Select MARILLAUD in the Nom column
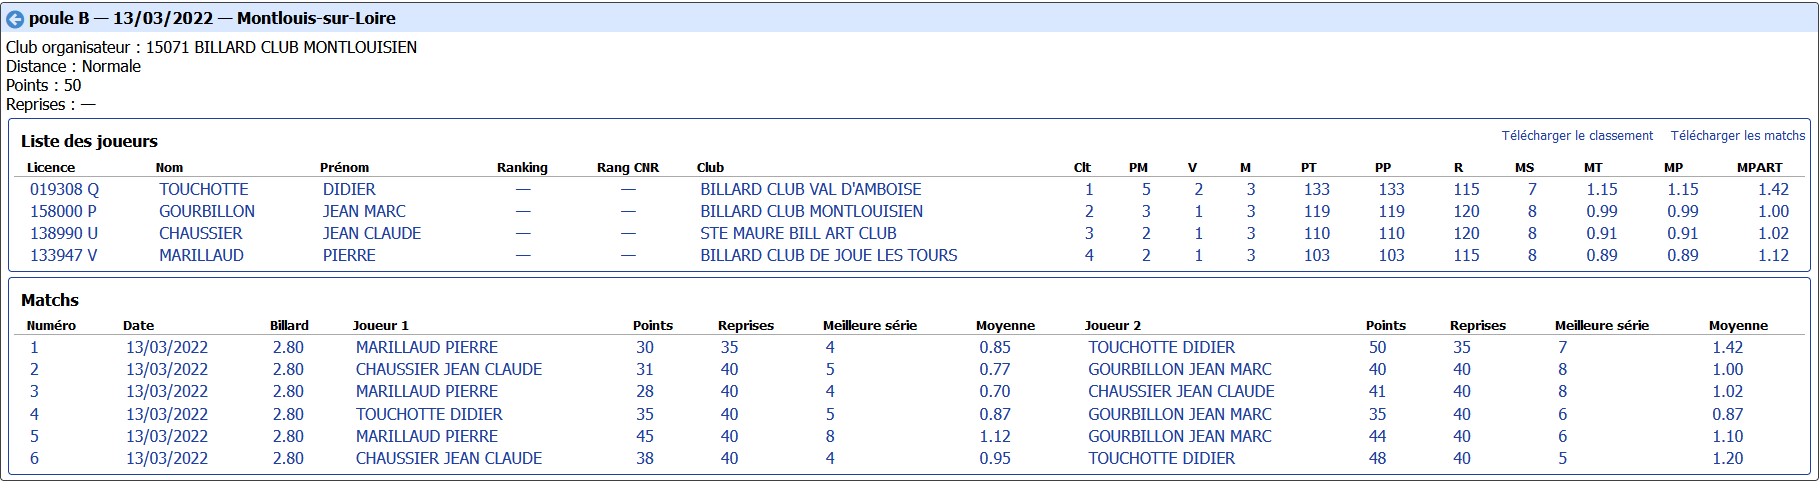 click(x=201, y=255)
